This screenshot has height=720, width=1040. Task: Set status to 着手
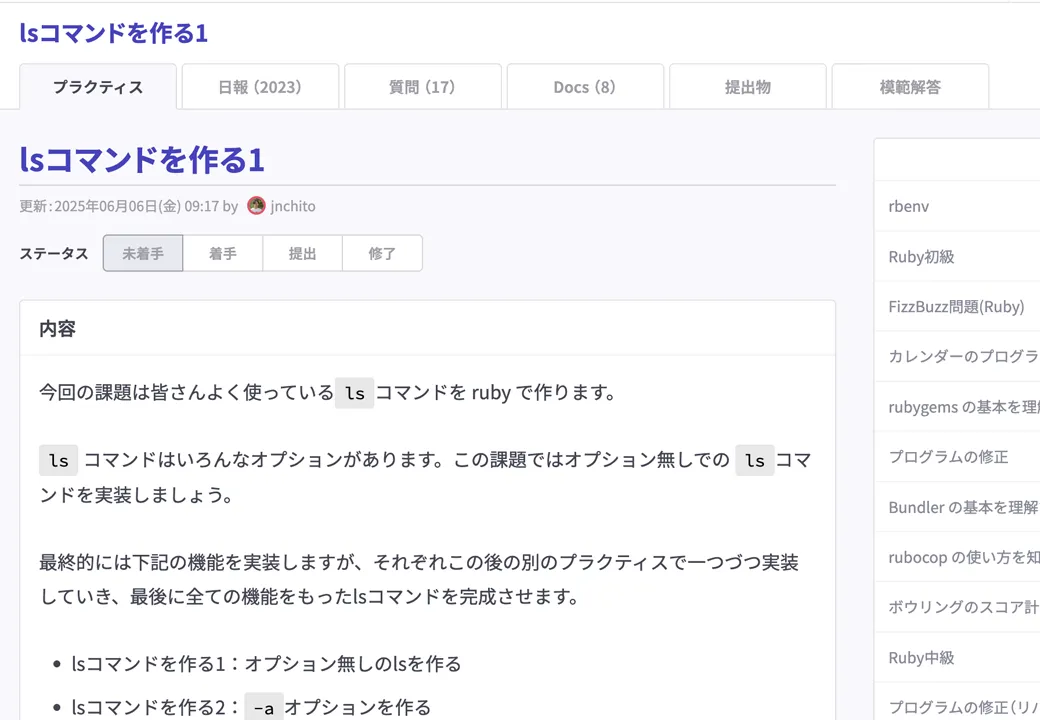point(223,253)
